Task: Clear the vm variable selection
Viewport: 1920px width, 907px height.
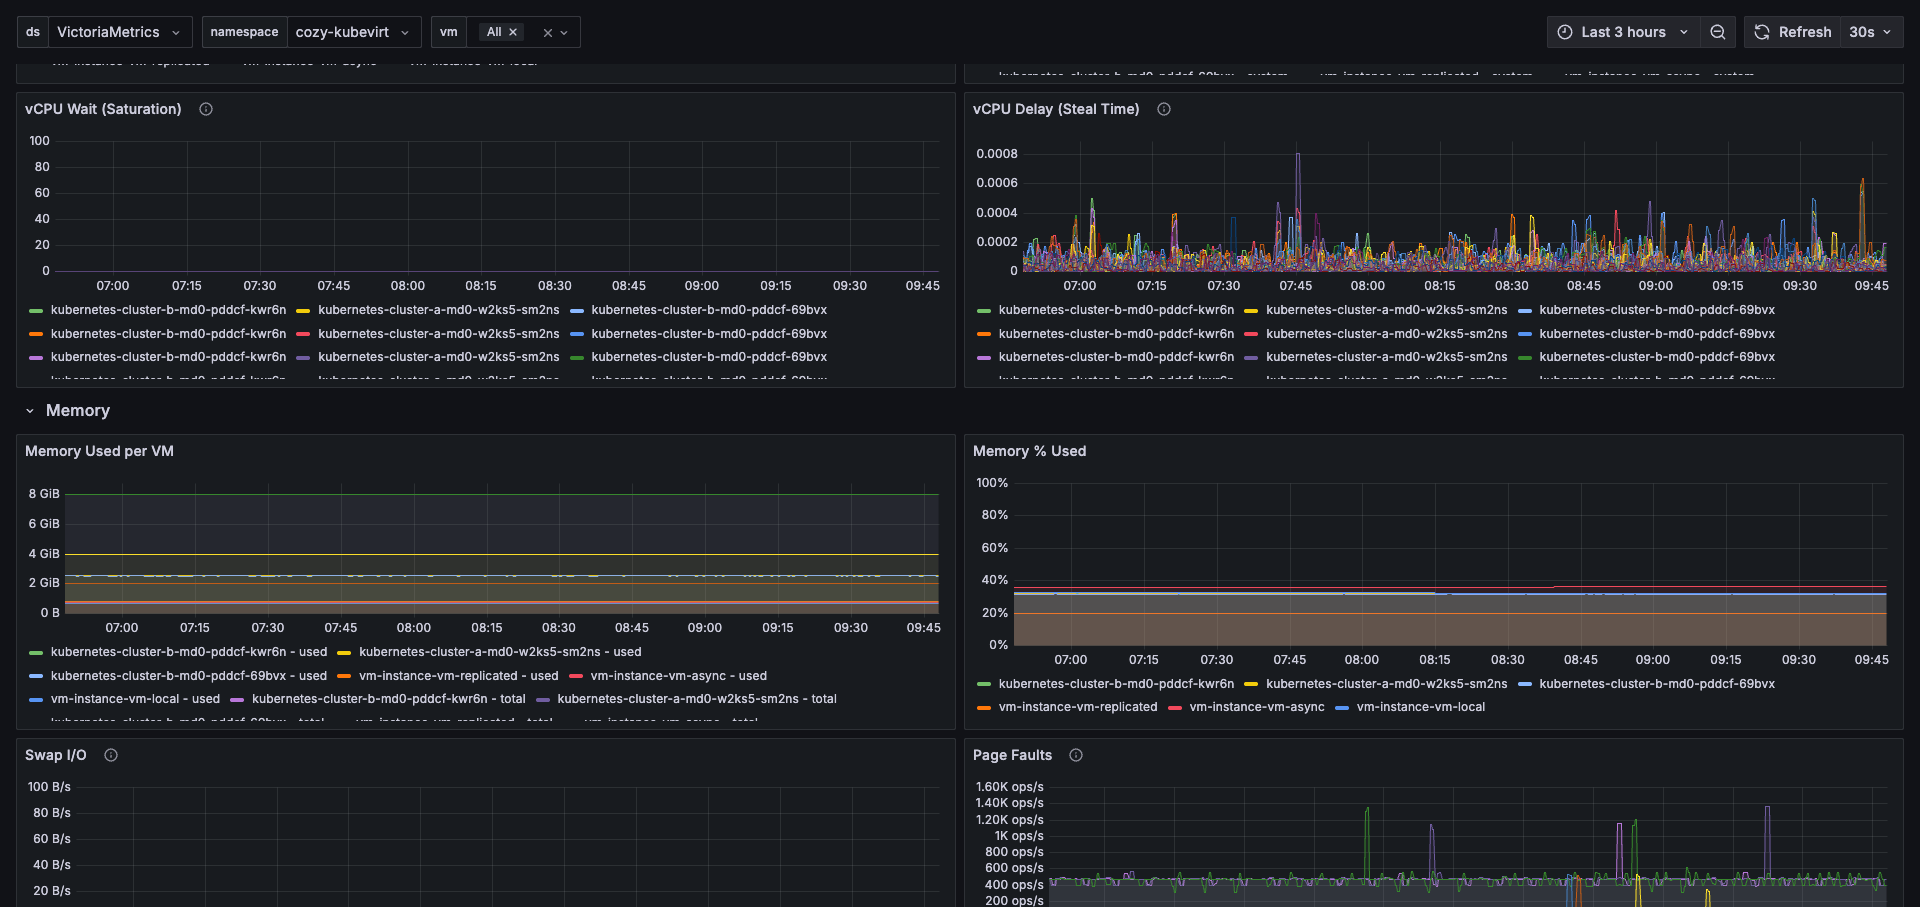Action: tap(548, 33)
